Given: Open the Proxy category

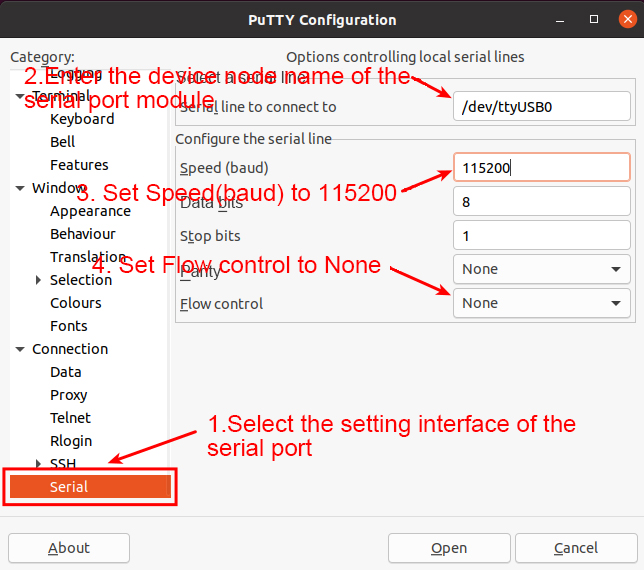Looking at the screenshot, I should pos(69,395).
